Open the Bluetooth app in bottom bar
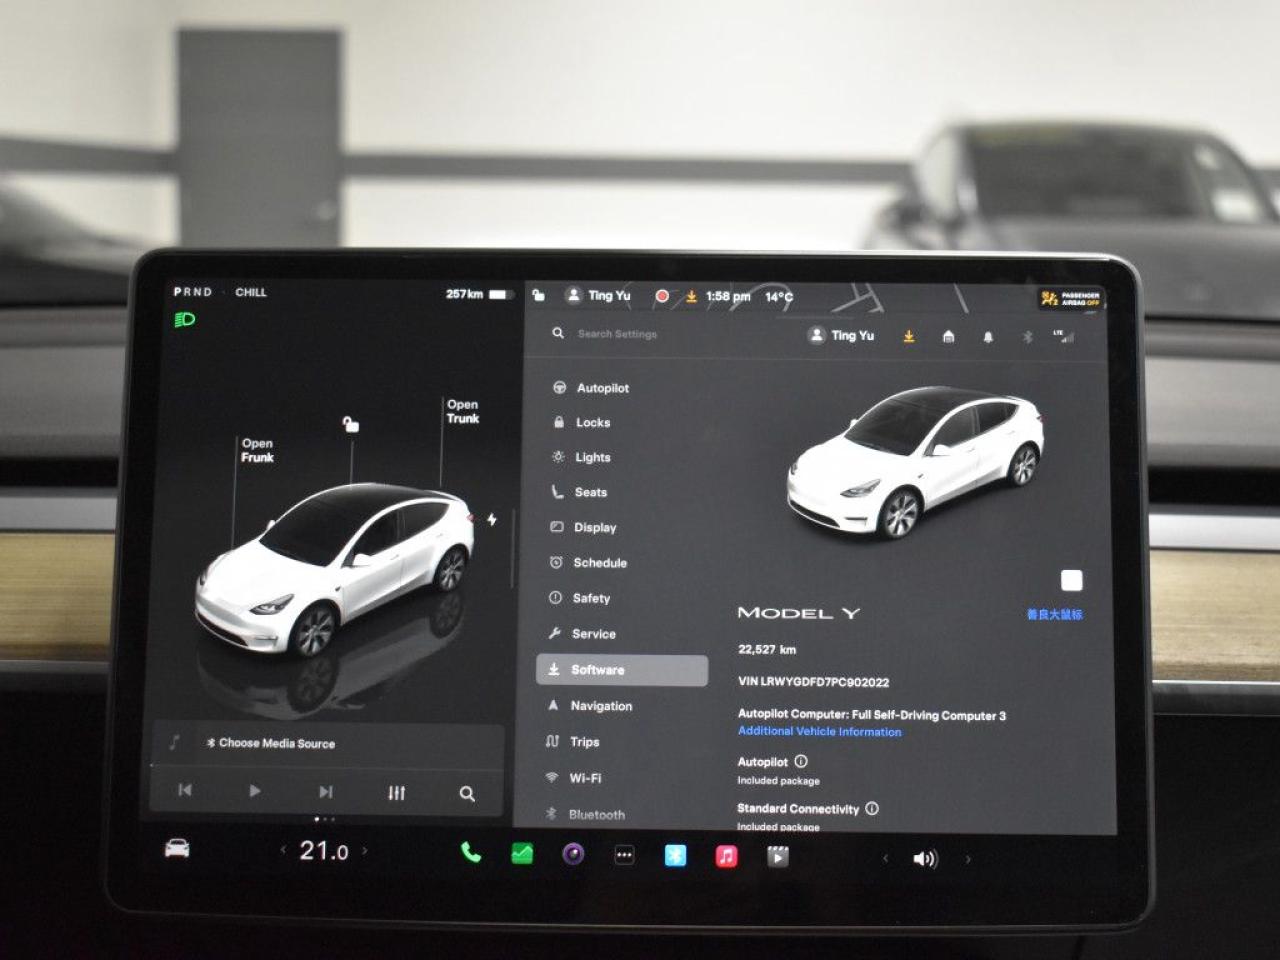This screenshot has height=960, width=1280. coord(676,855)
